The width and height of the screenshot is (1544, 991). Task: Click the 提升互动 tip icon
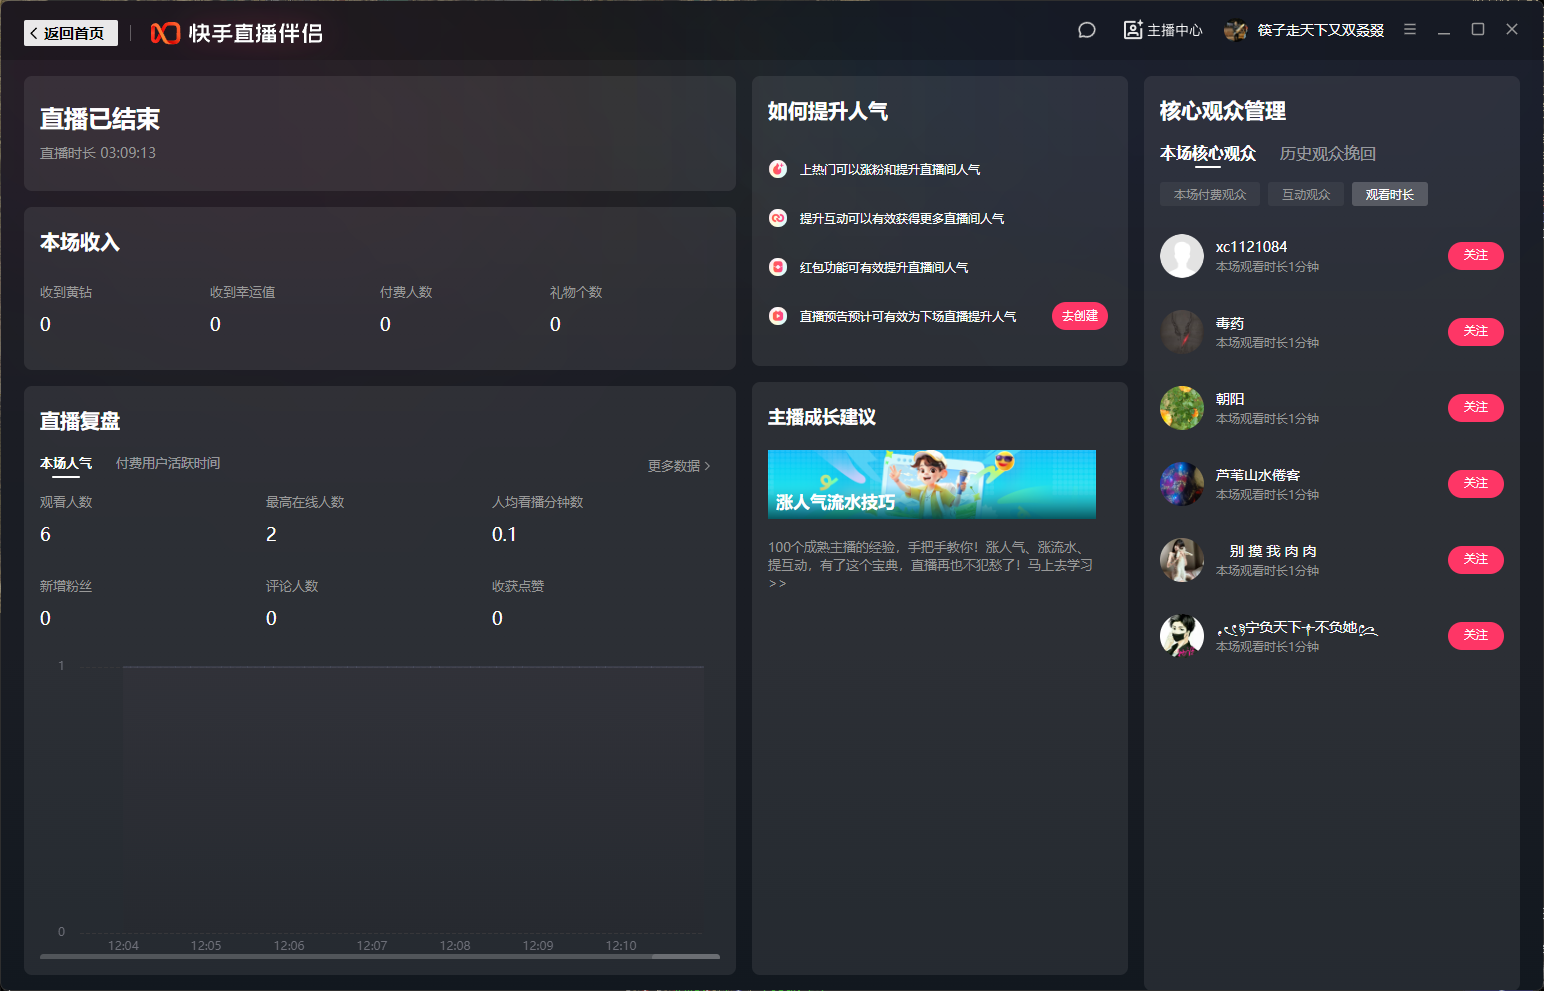click(778, 218)
